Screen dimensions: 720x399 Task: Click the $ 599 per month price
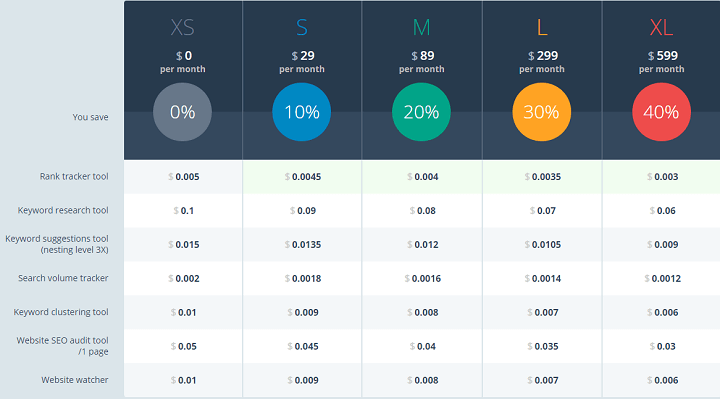(x=662, y=62)
